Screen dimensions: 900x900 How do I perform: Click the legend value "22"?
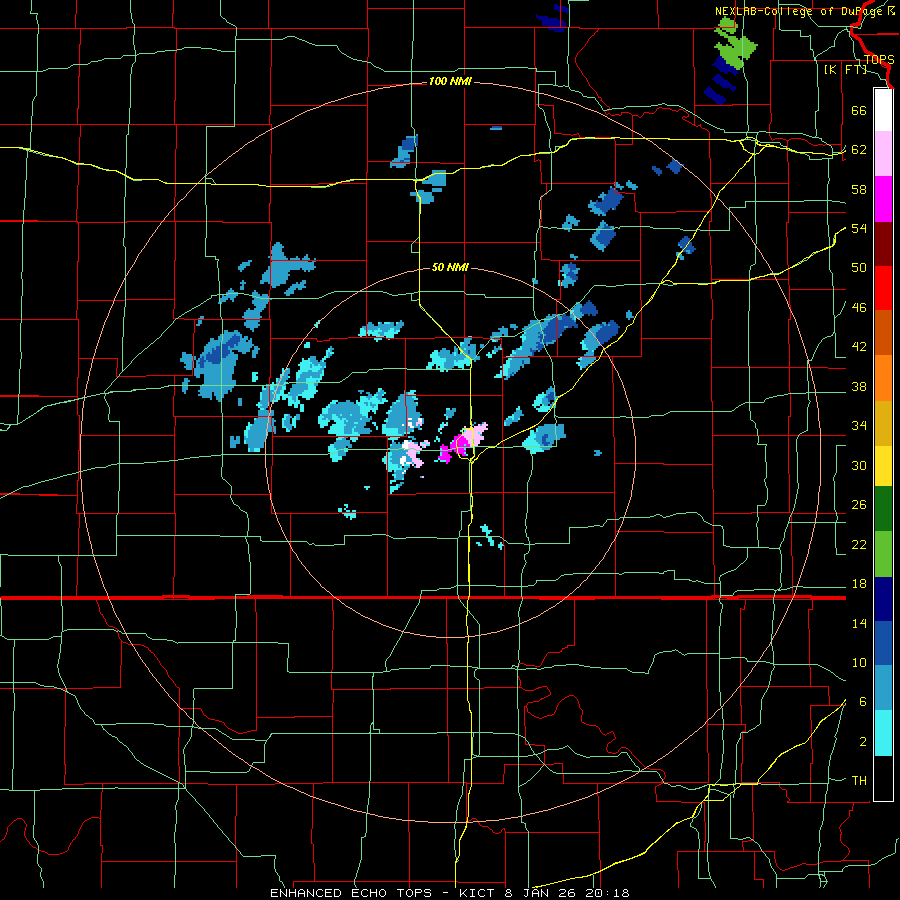tap(859, 544)
